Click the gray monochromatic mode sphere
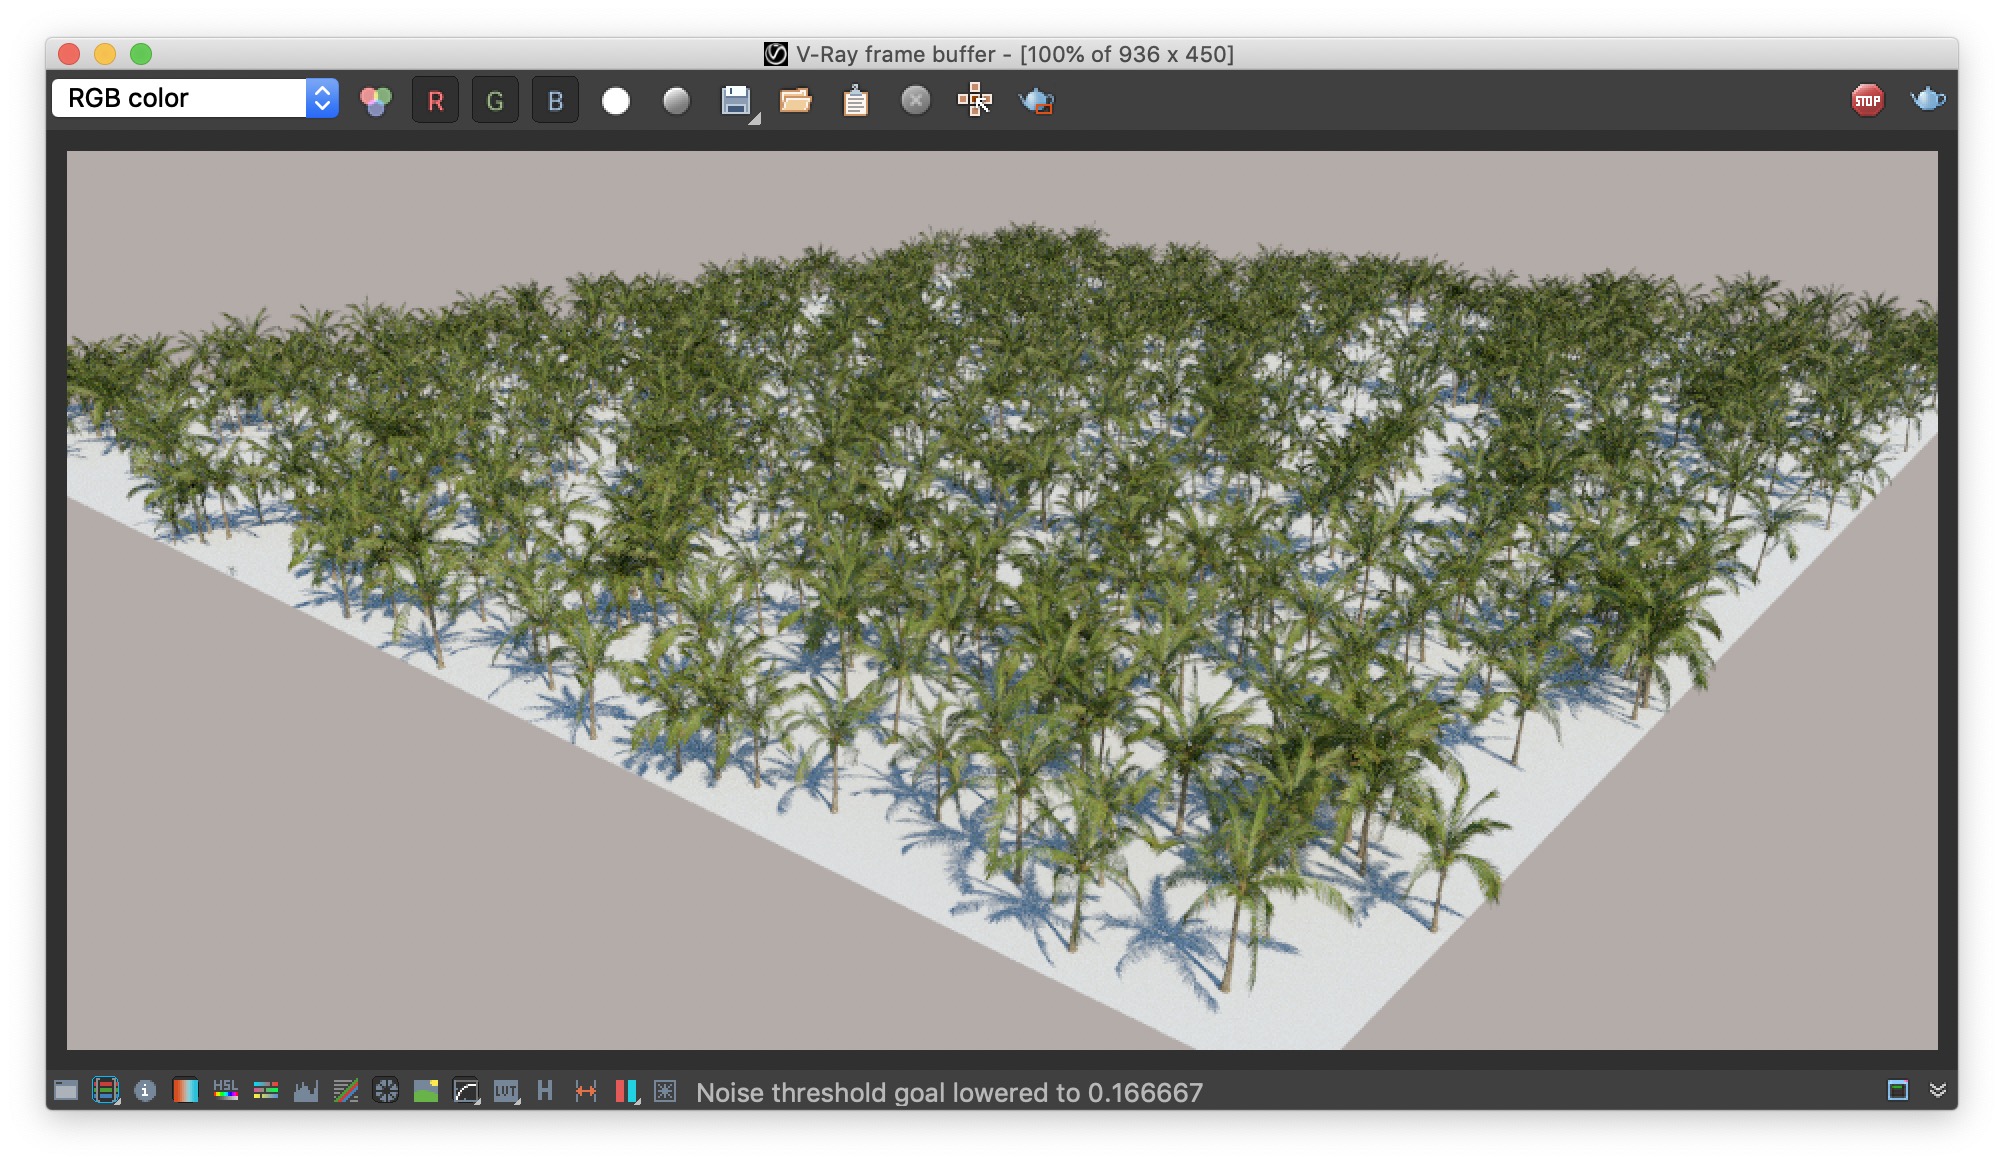Image resolution: width=2004 pixels, height=1164 pixels. click(x=676, y=101)
